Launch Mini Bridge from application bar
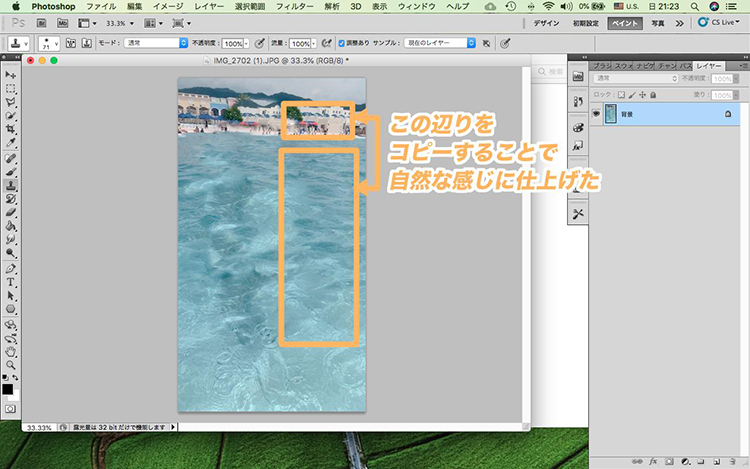 click(62, 23)
